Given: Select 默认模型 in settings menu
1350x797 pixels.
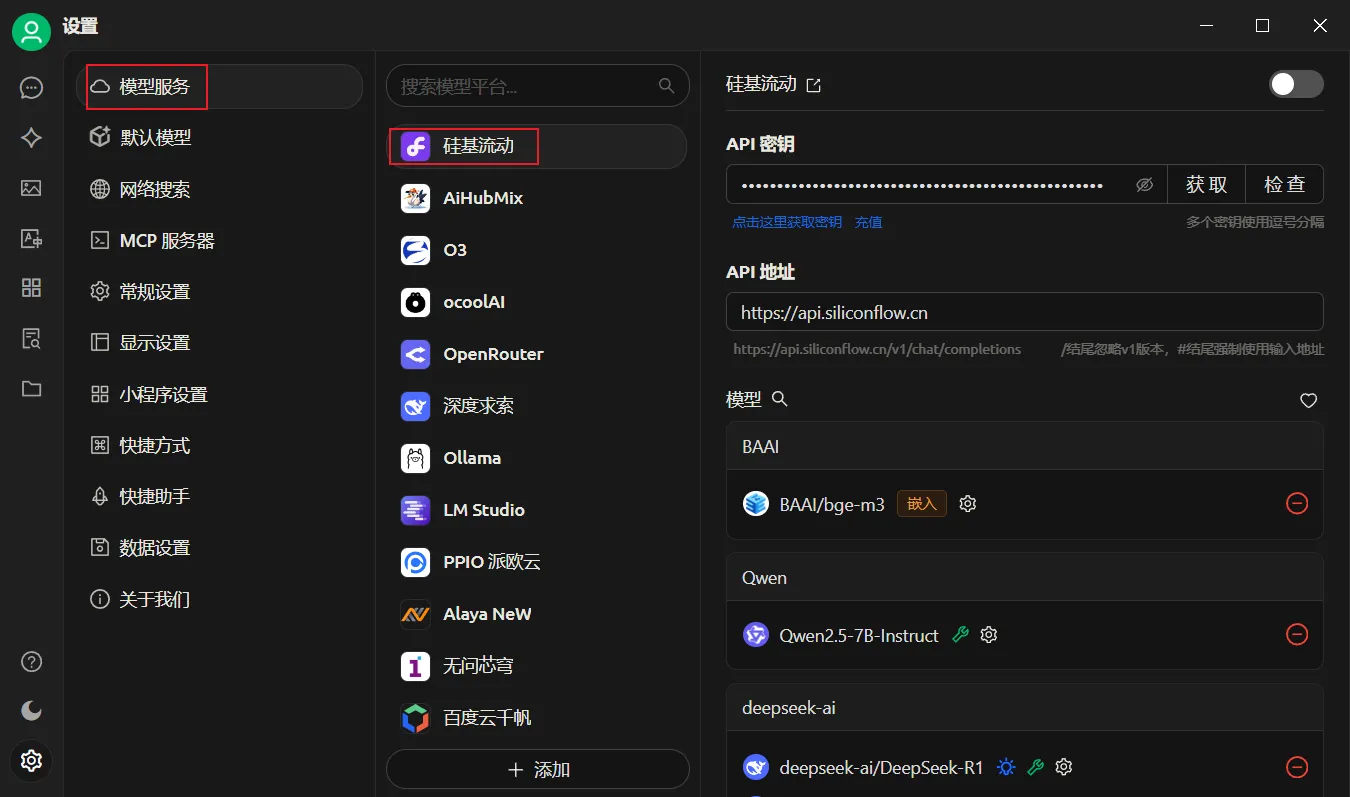Looking at the screenshot, I should (x=219, y=138).
